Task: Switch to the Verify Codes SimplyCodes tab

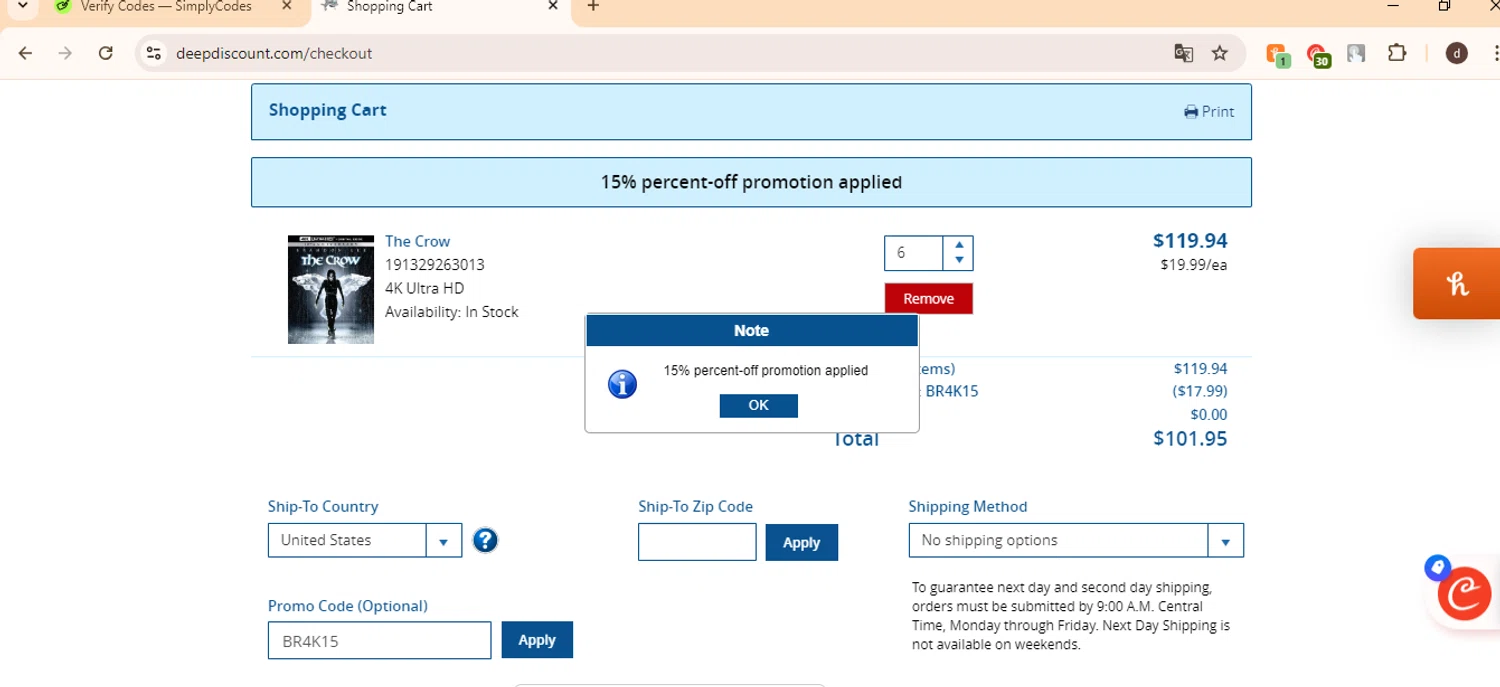Action: click(x=167, y=7)
